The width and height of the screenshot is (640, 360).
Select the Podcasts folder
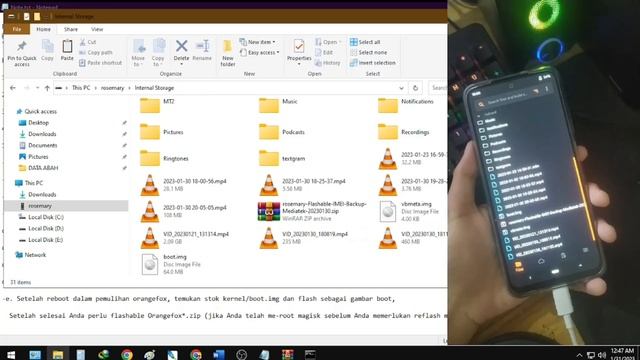282,132
